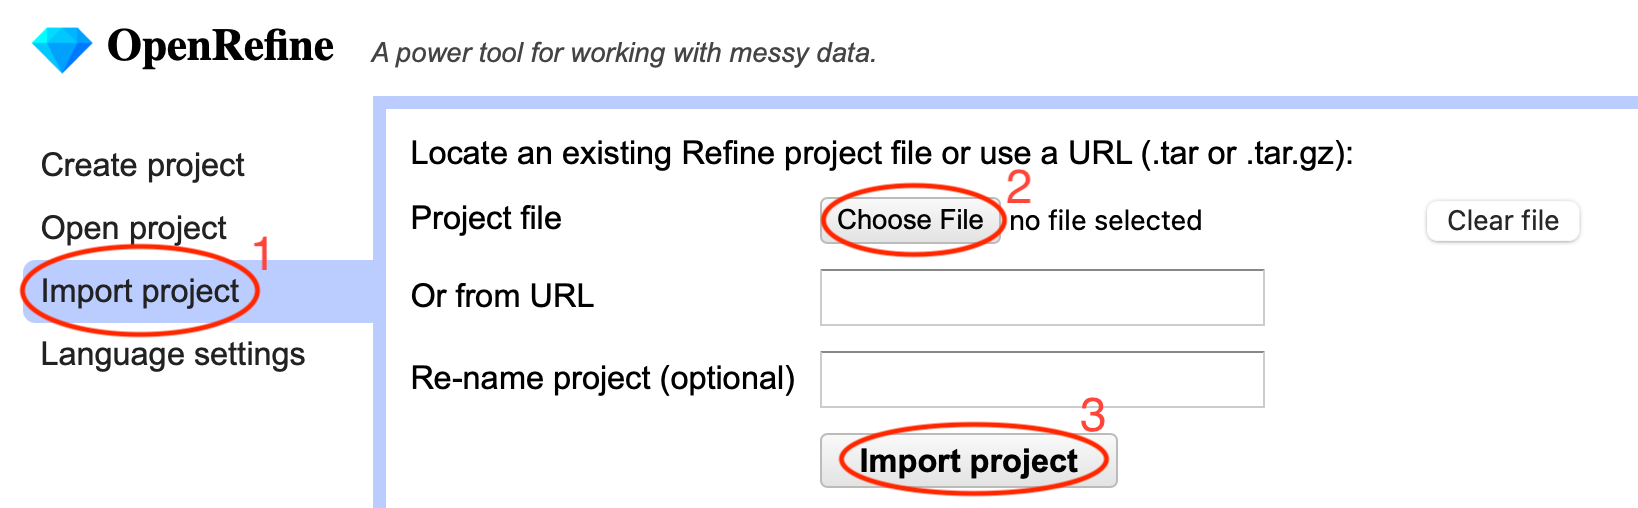Image resolution: width=1638 pixels, height=508 pixels.
Task: Click the red number 3 annotation
Action: coord(1093,415)
